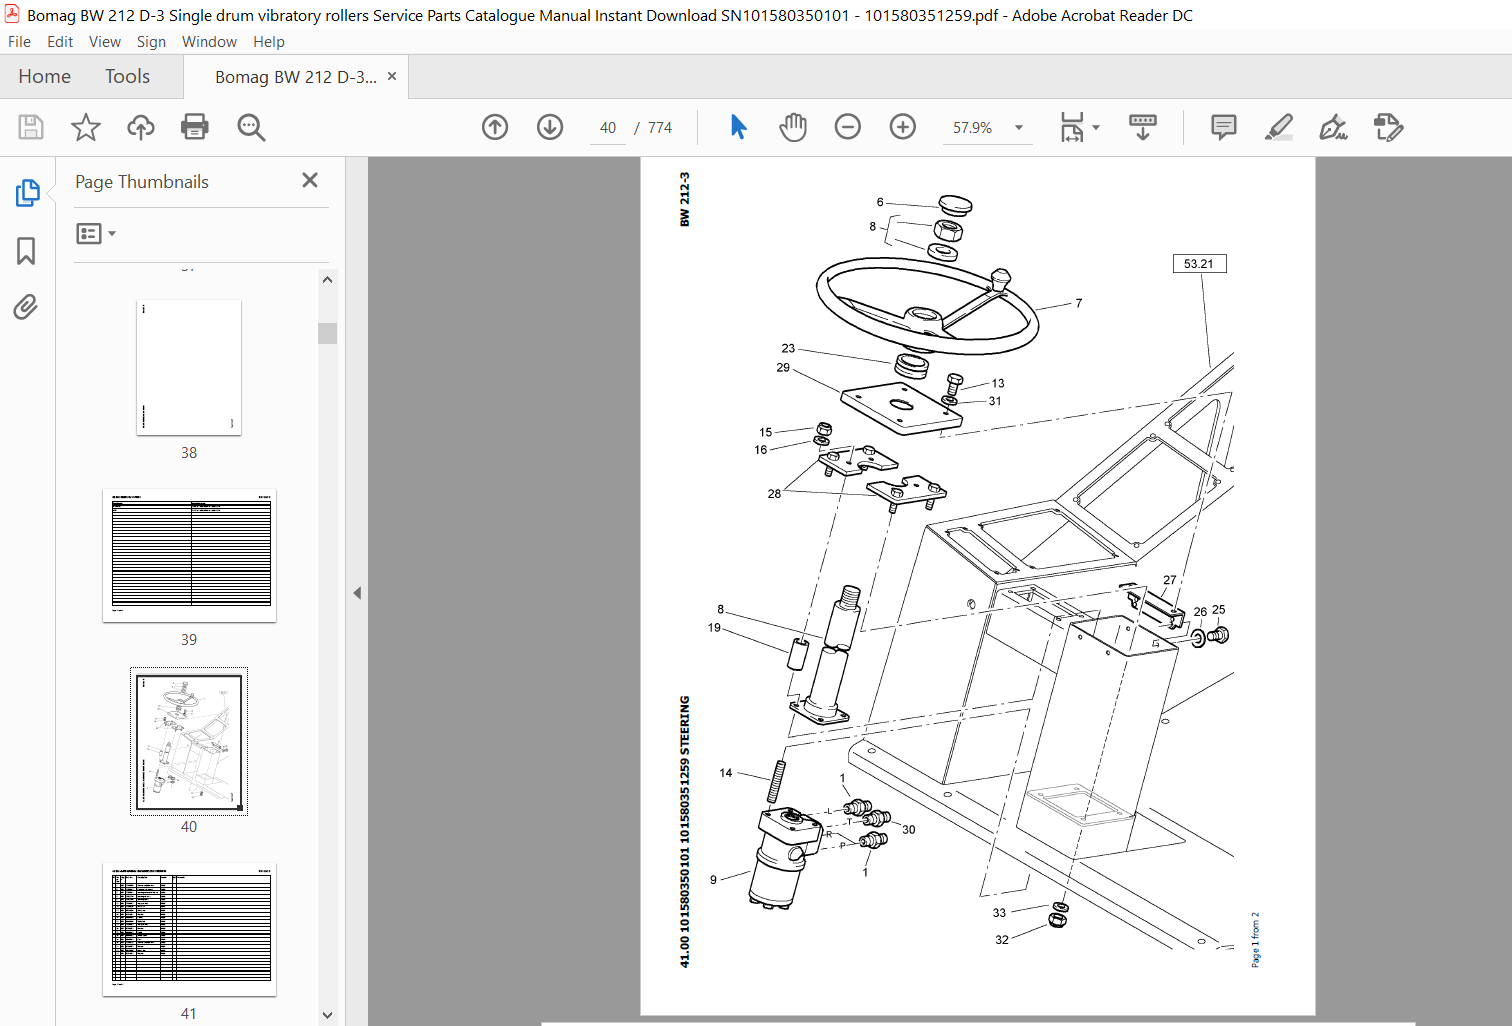The width and height of the screenshot is (1512, 1026).
Task: Open the Help menu
Action: coord(269,42)
